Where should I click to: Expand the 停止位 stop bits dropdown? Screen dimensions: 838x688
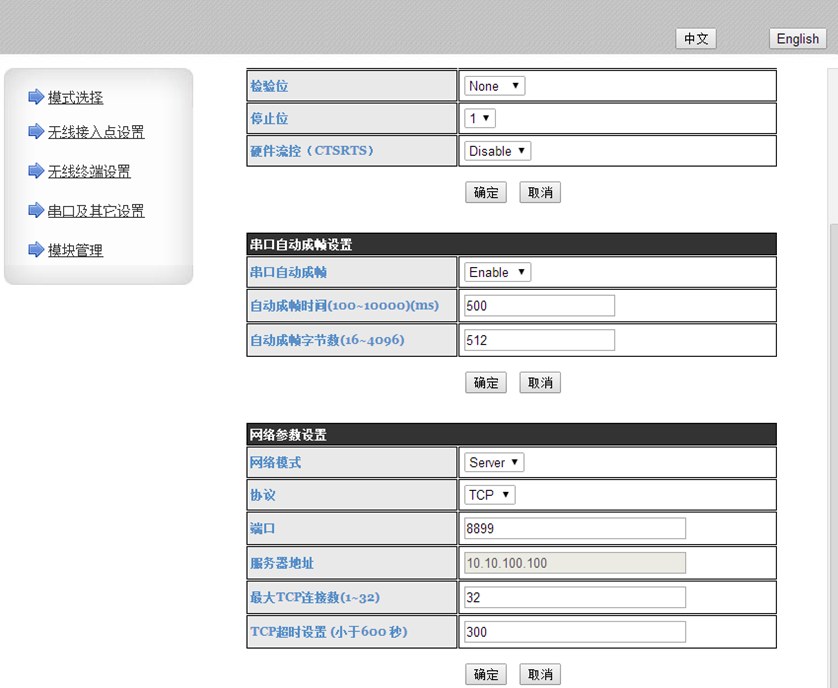(x=480, y=118)
